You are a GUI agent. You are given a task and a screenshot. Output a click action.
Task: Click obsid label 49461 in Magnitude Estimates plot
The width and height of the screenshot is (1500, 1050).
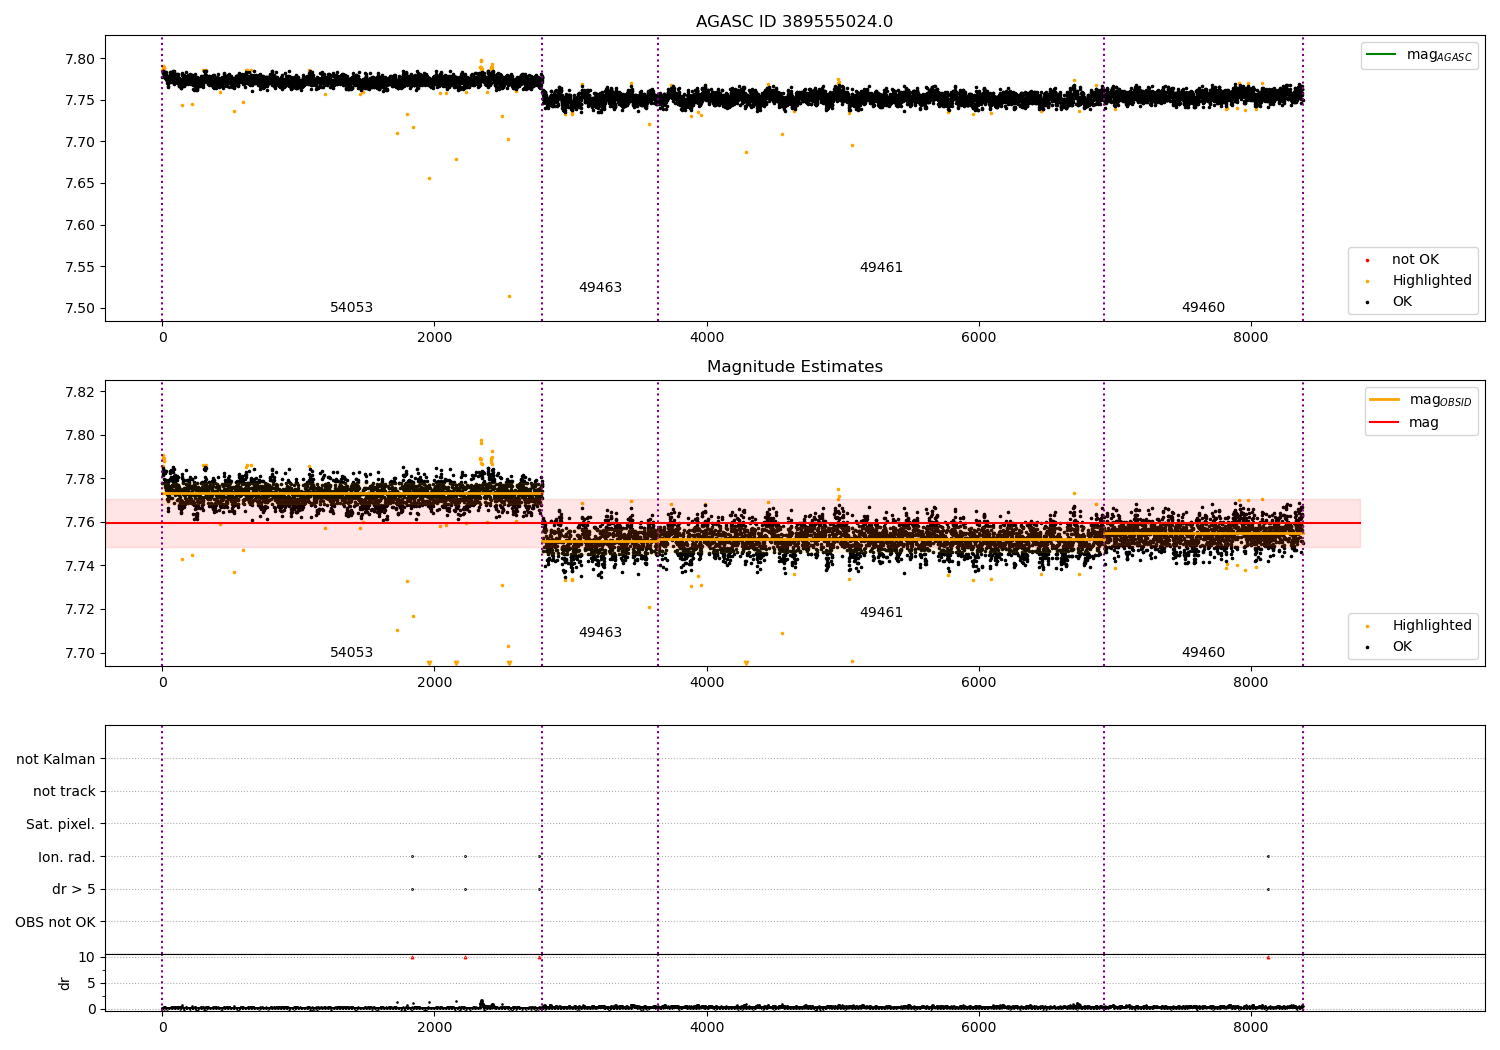pos(881,613)
